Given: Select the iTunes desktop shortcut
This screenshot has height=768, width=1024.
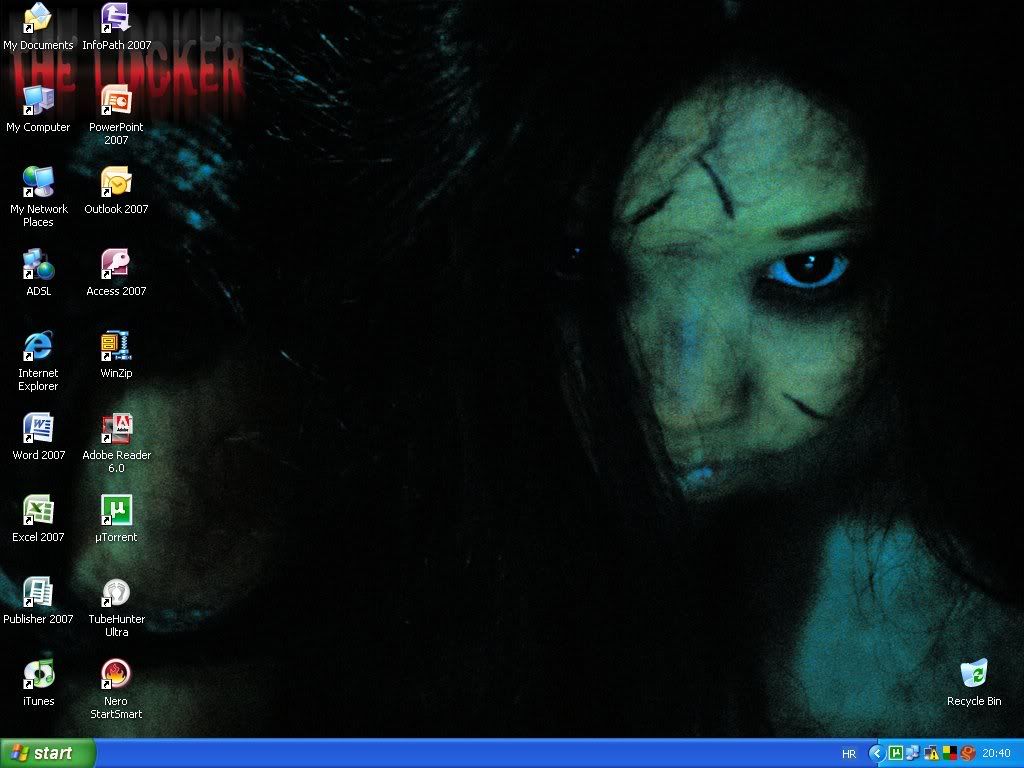Looking at the screenshot, I should pos(38,674).
